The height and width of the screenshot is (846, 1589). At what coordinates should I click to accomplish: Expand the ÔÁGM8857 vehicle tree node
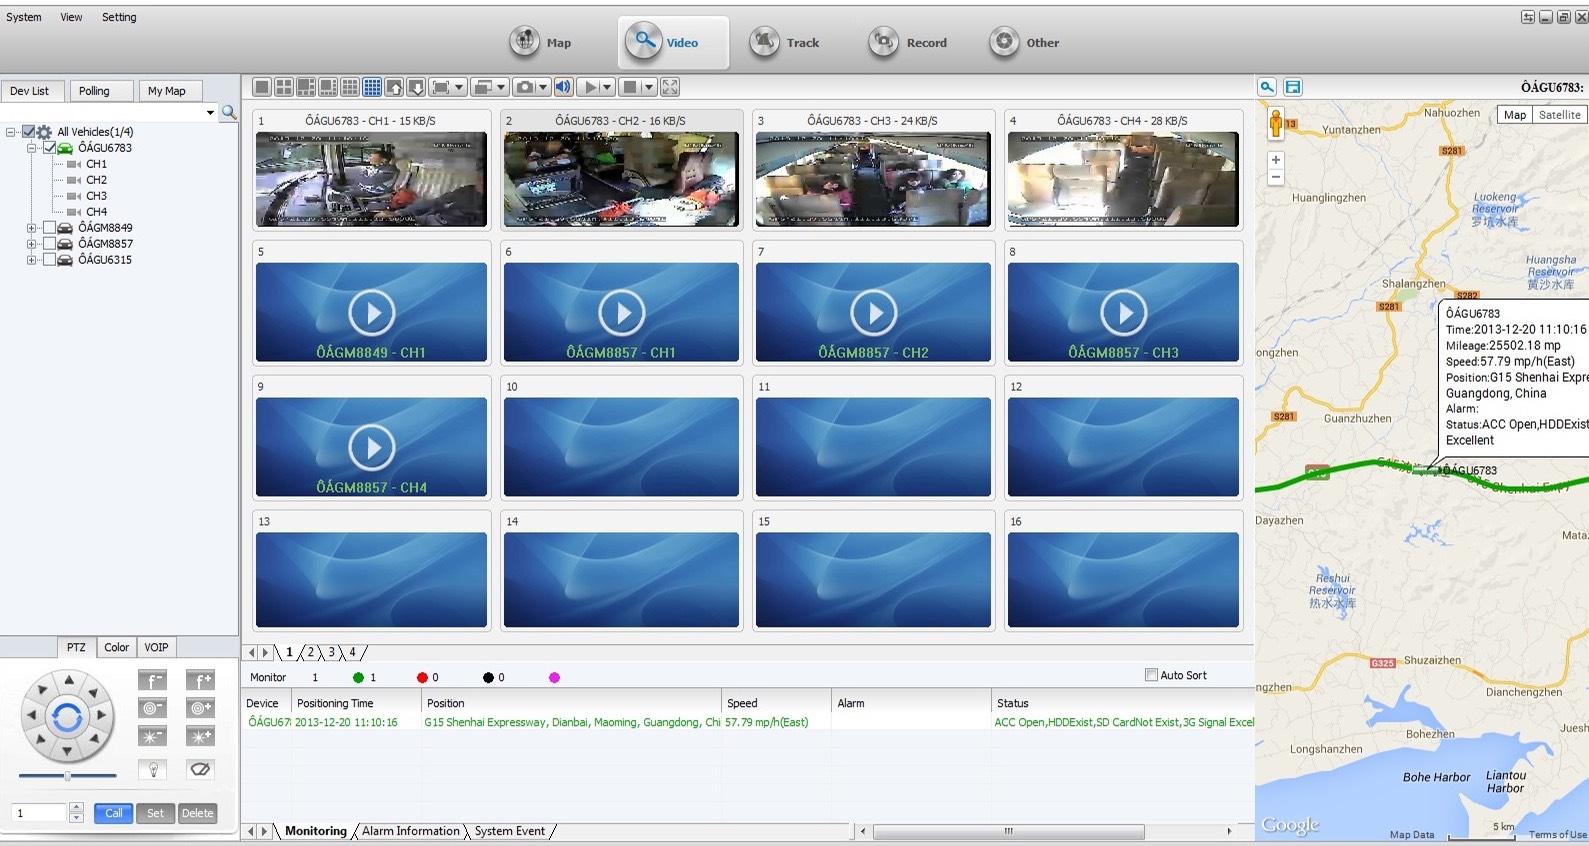[x=32, y=244]
